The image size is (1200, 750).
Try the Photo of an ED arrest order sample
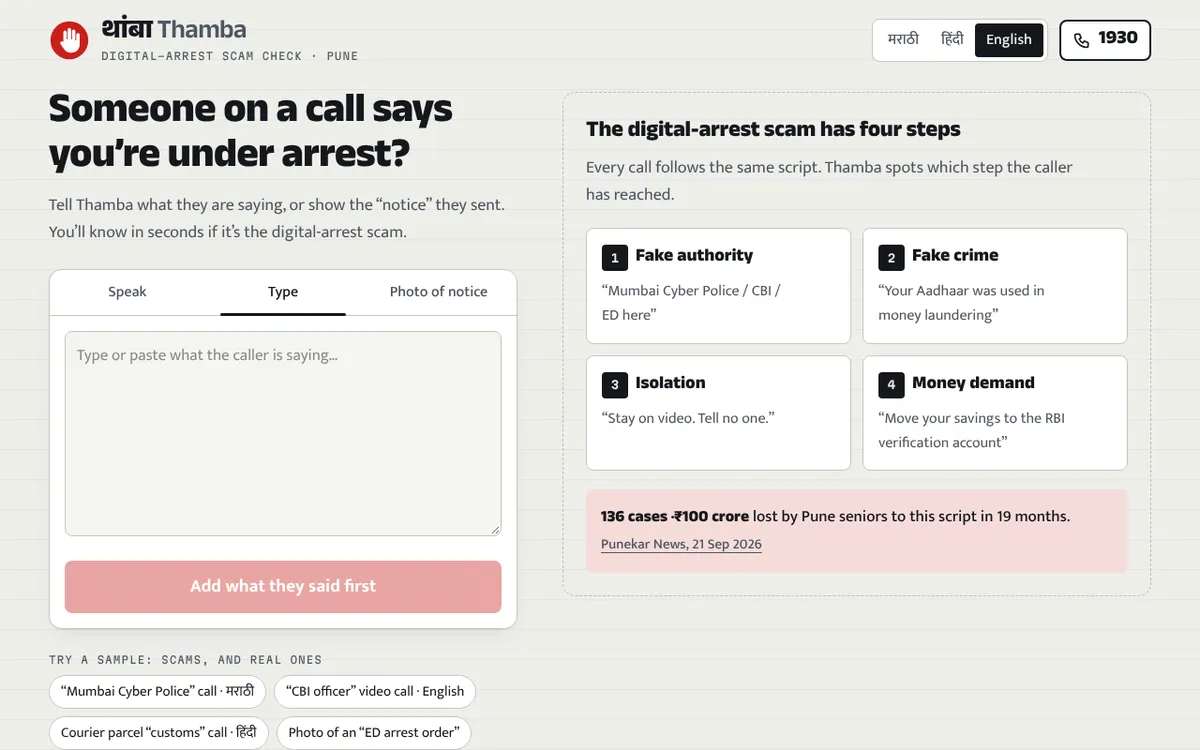(373, 732)
